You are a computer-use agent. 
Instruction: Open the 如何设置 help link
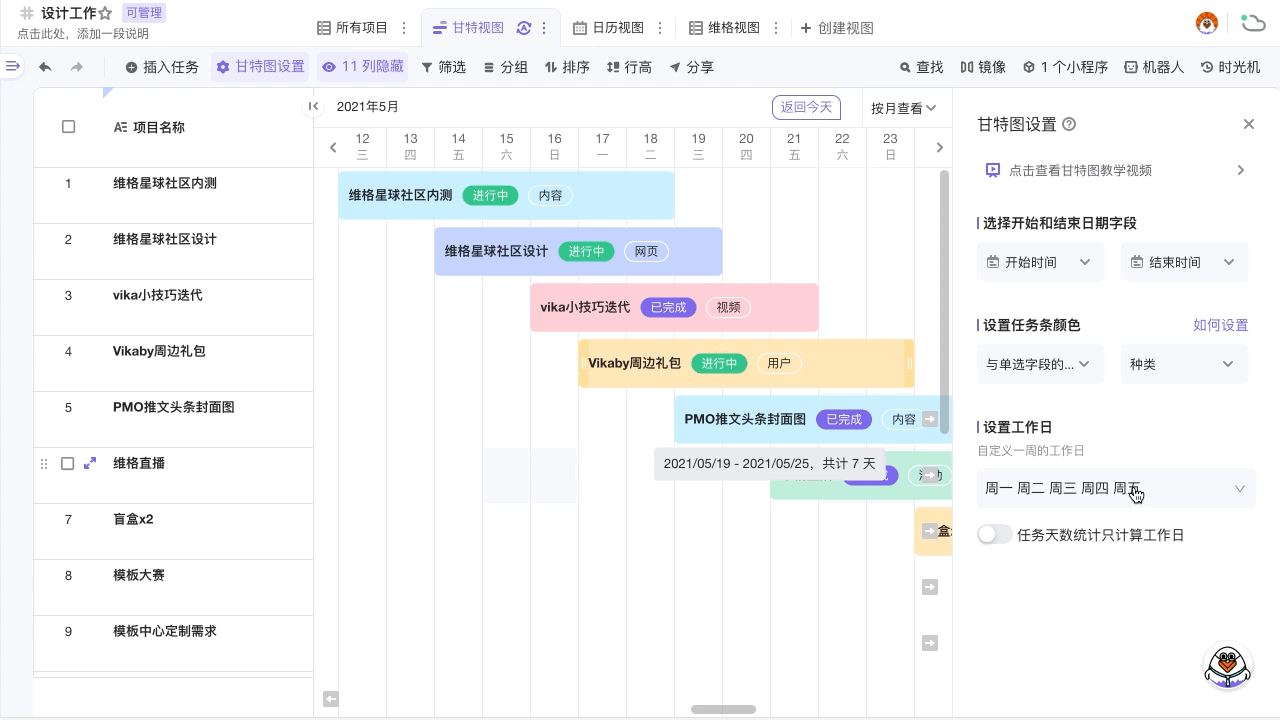coord(1220,325)
